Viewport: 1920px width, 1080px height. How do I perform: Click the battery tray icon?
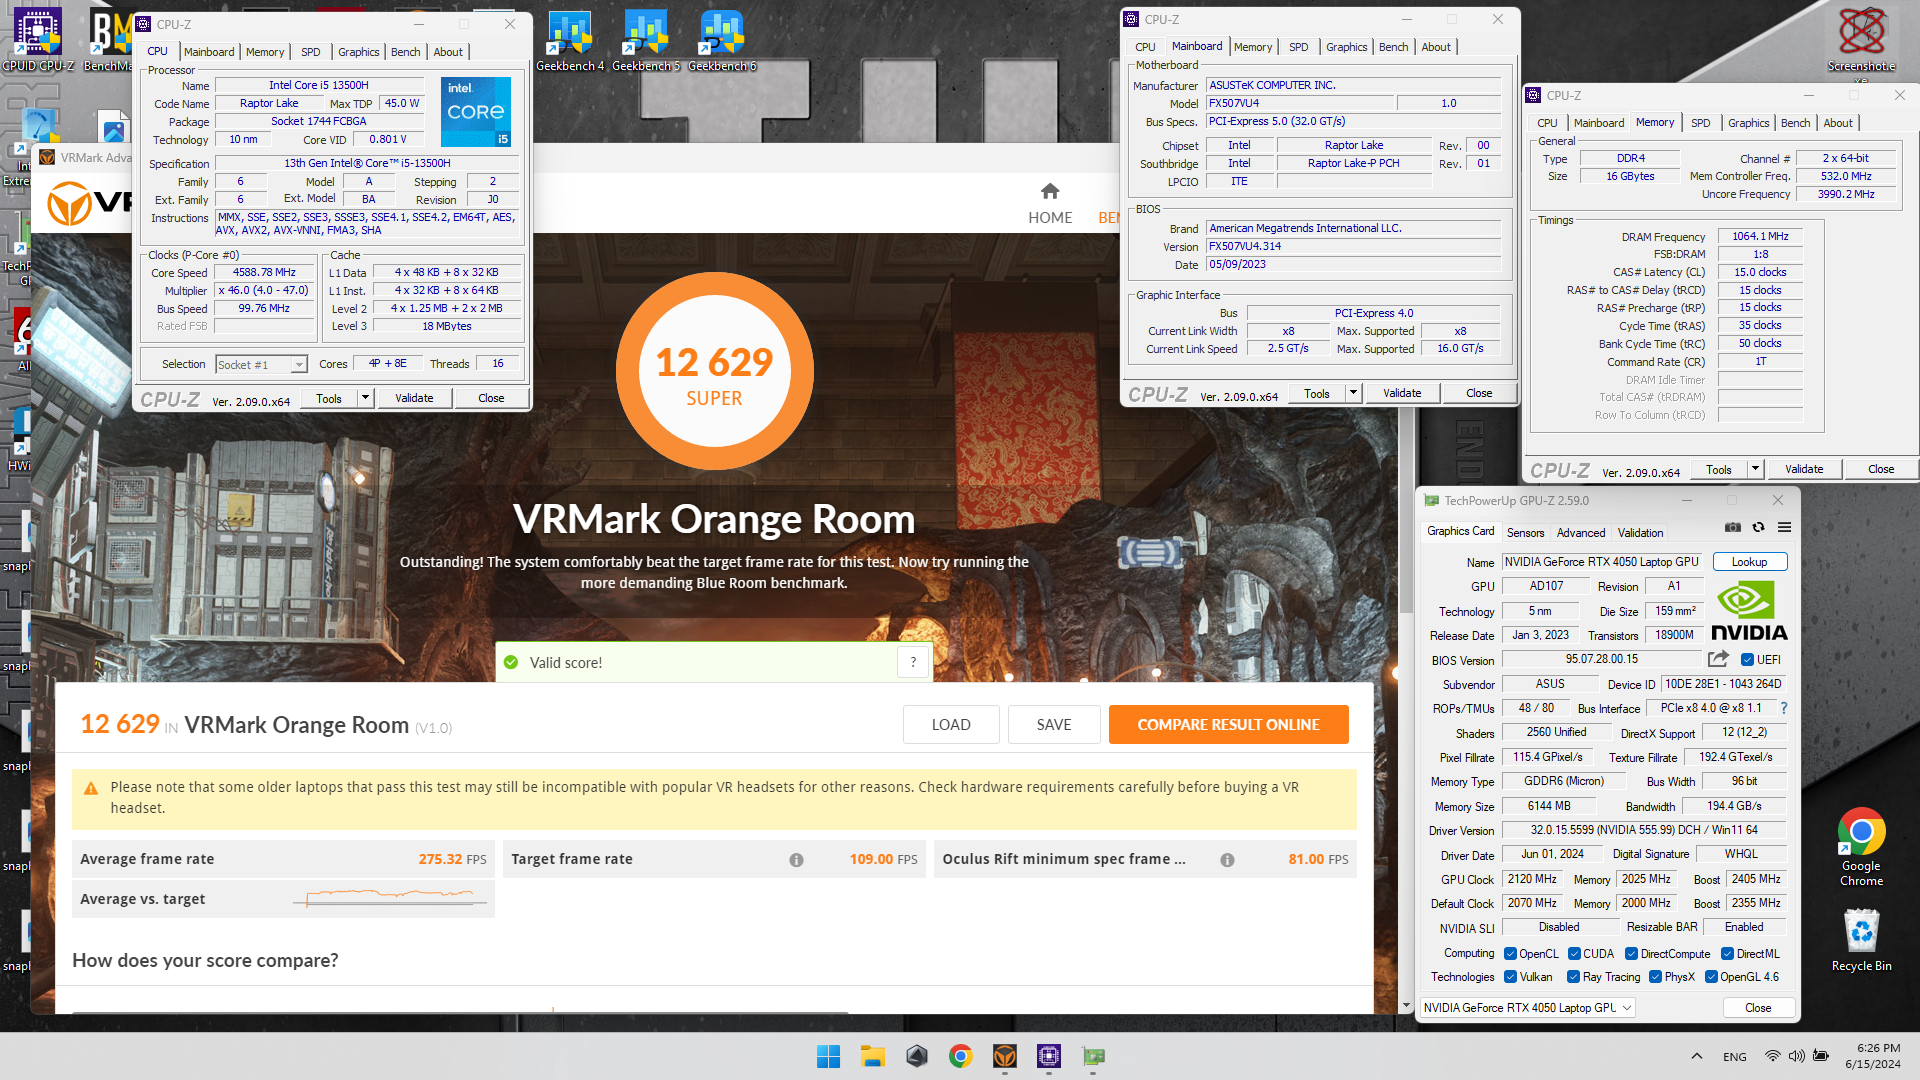[1821, 1056]
